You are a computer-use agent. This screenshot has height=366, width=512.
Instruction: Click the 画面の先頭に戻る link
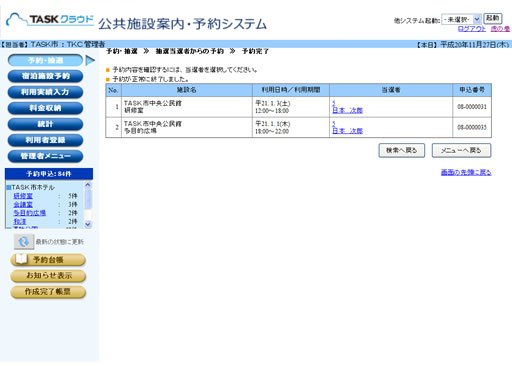tap(466, 172)
